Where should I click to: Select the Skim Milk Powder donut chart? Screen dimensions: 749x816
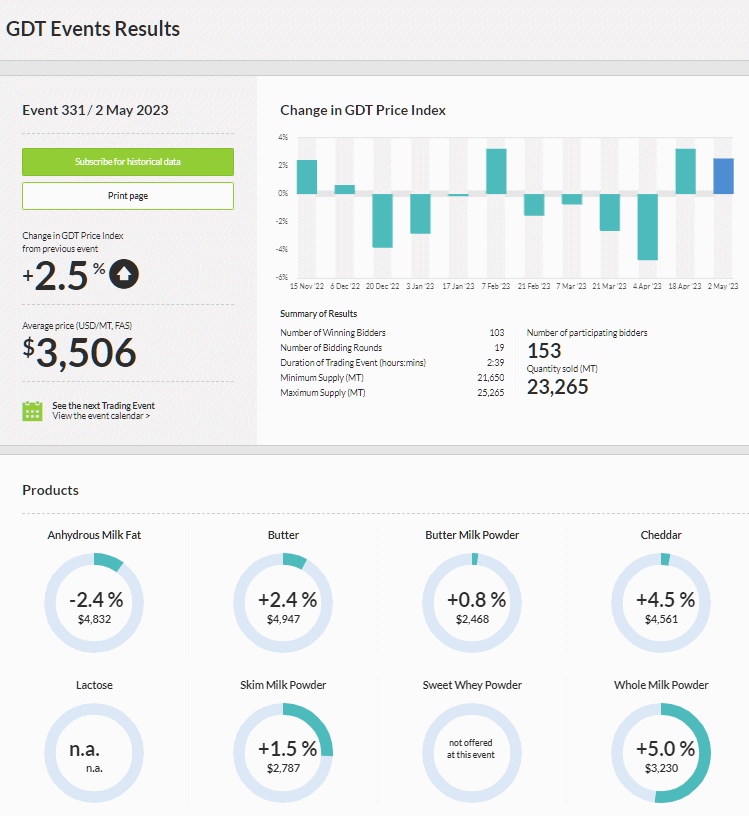(283, 753)
